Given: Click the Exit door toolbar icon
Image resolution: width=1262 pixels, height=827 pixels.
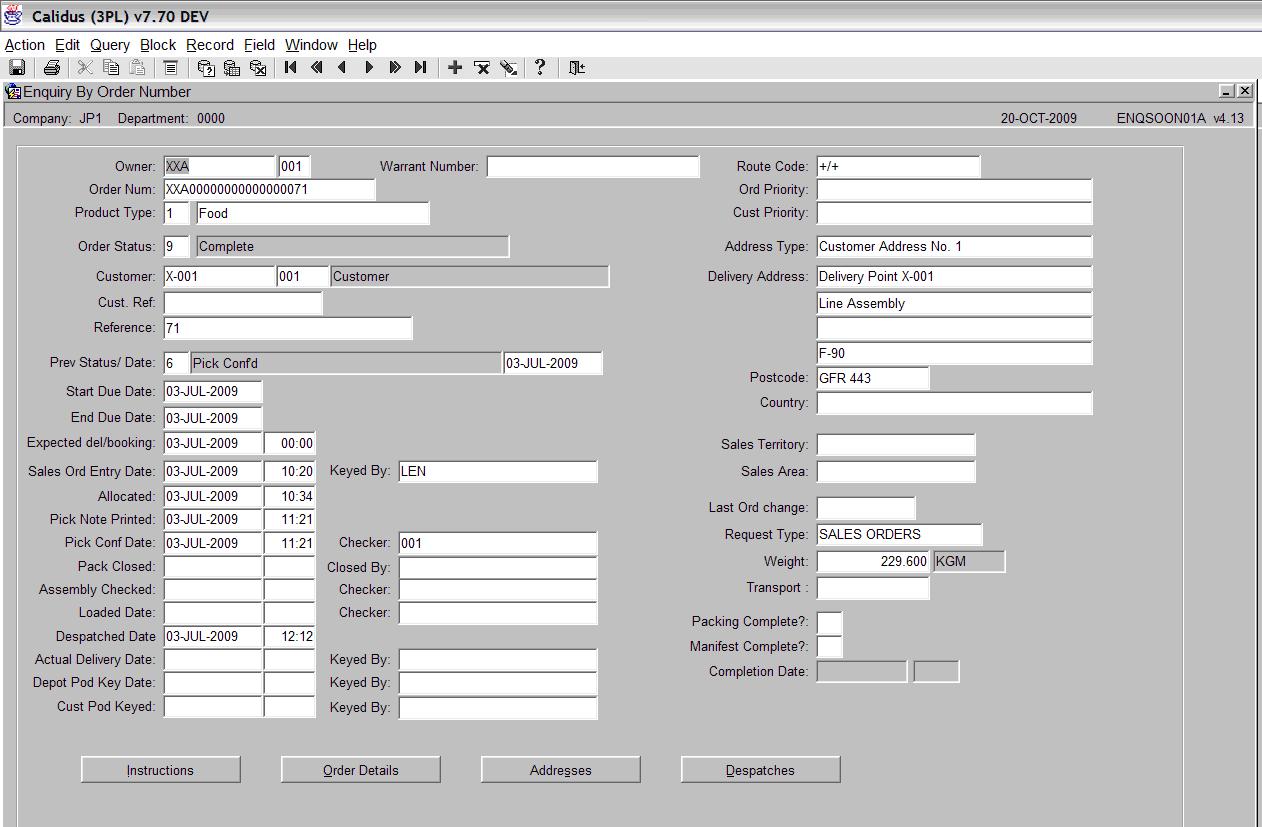Looking at the screenshot, I should click(x=577, y=68).
